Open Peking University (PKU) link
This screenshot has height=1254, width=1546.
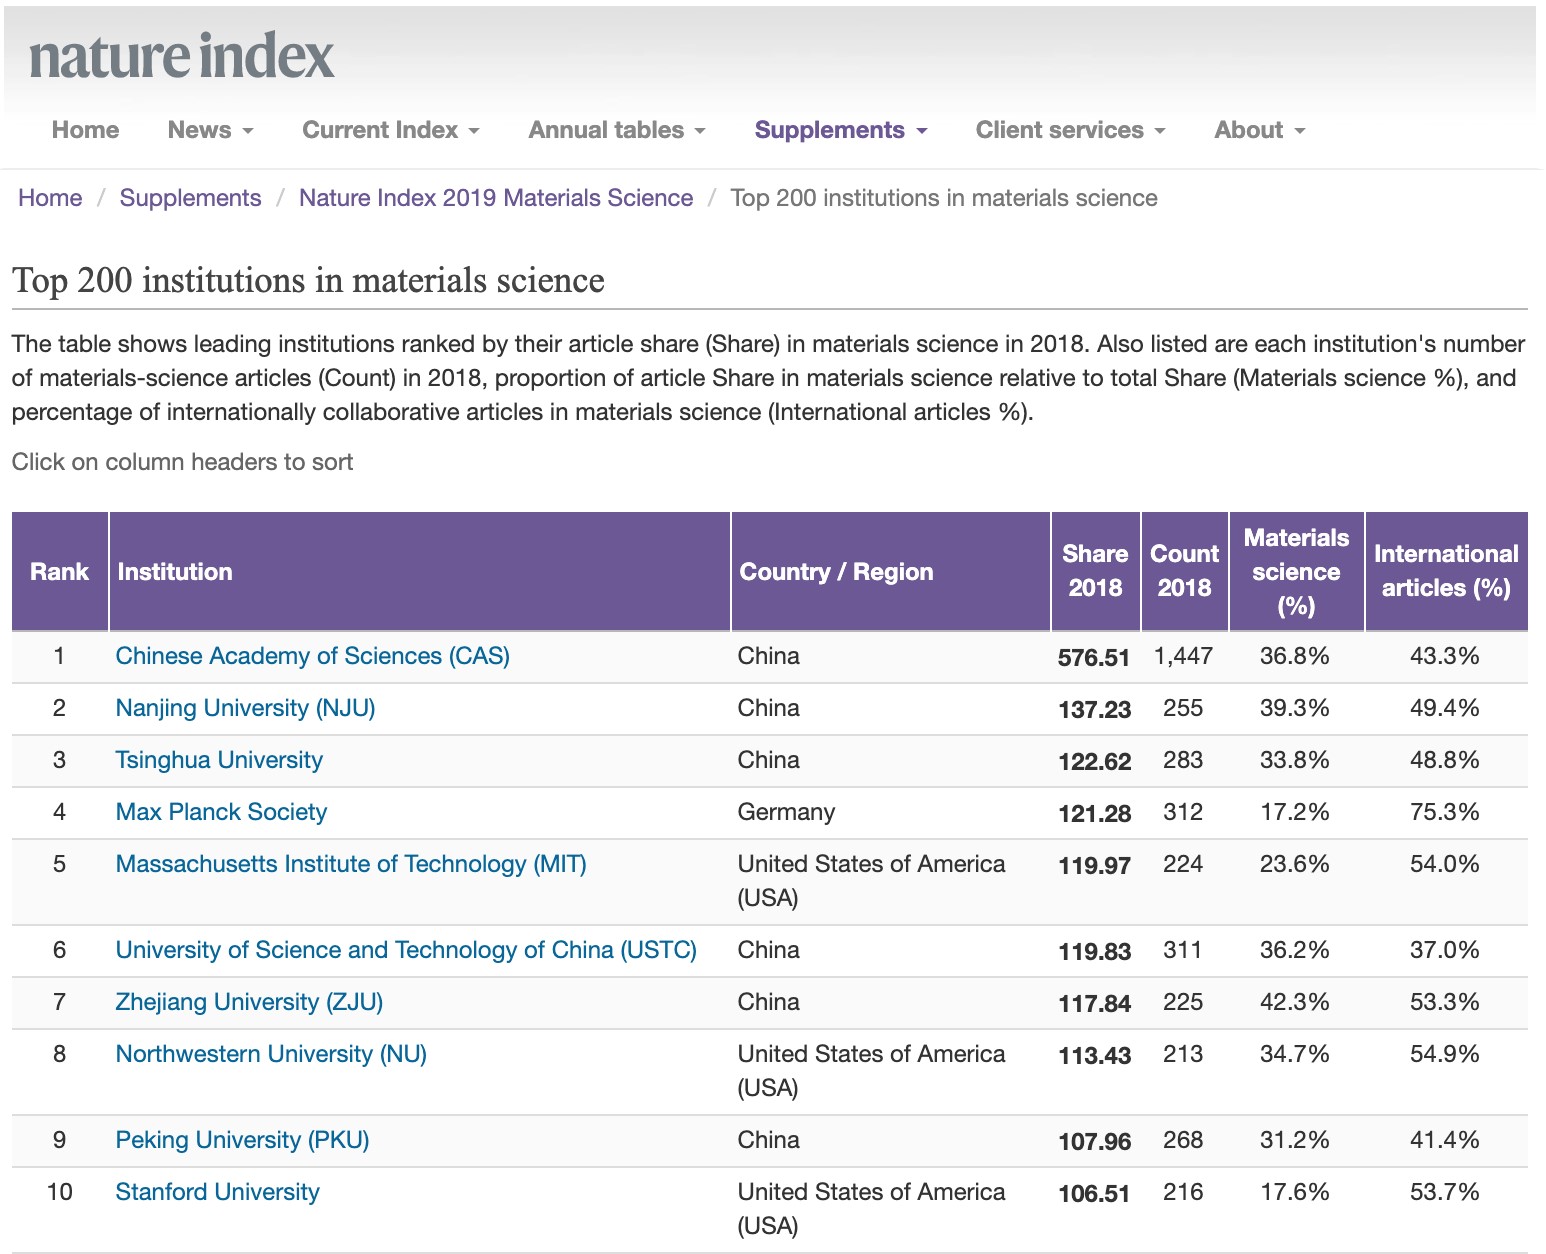(242, 1140)
